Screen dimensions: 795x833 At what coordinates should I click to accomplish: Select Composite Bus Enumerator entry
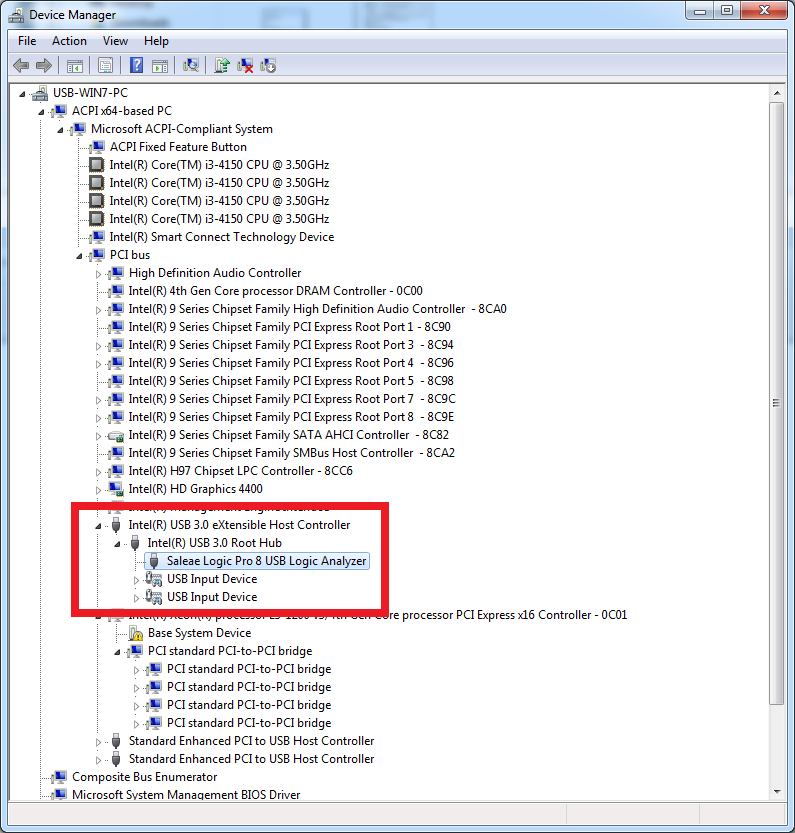[x=144, y=777]
